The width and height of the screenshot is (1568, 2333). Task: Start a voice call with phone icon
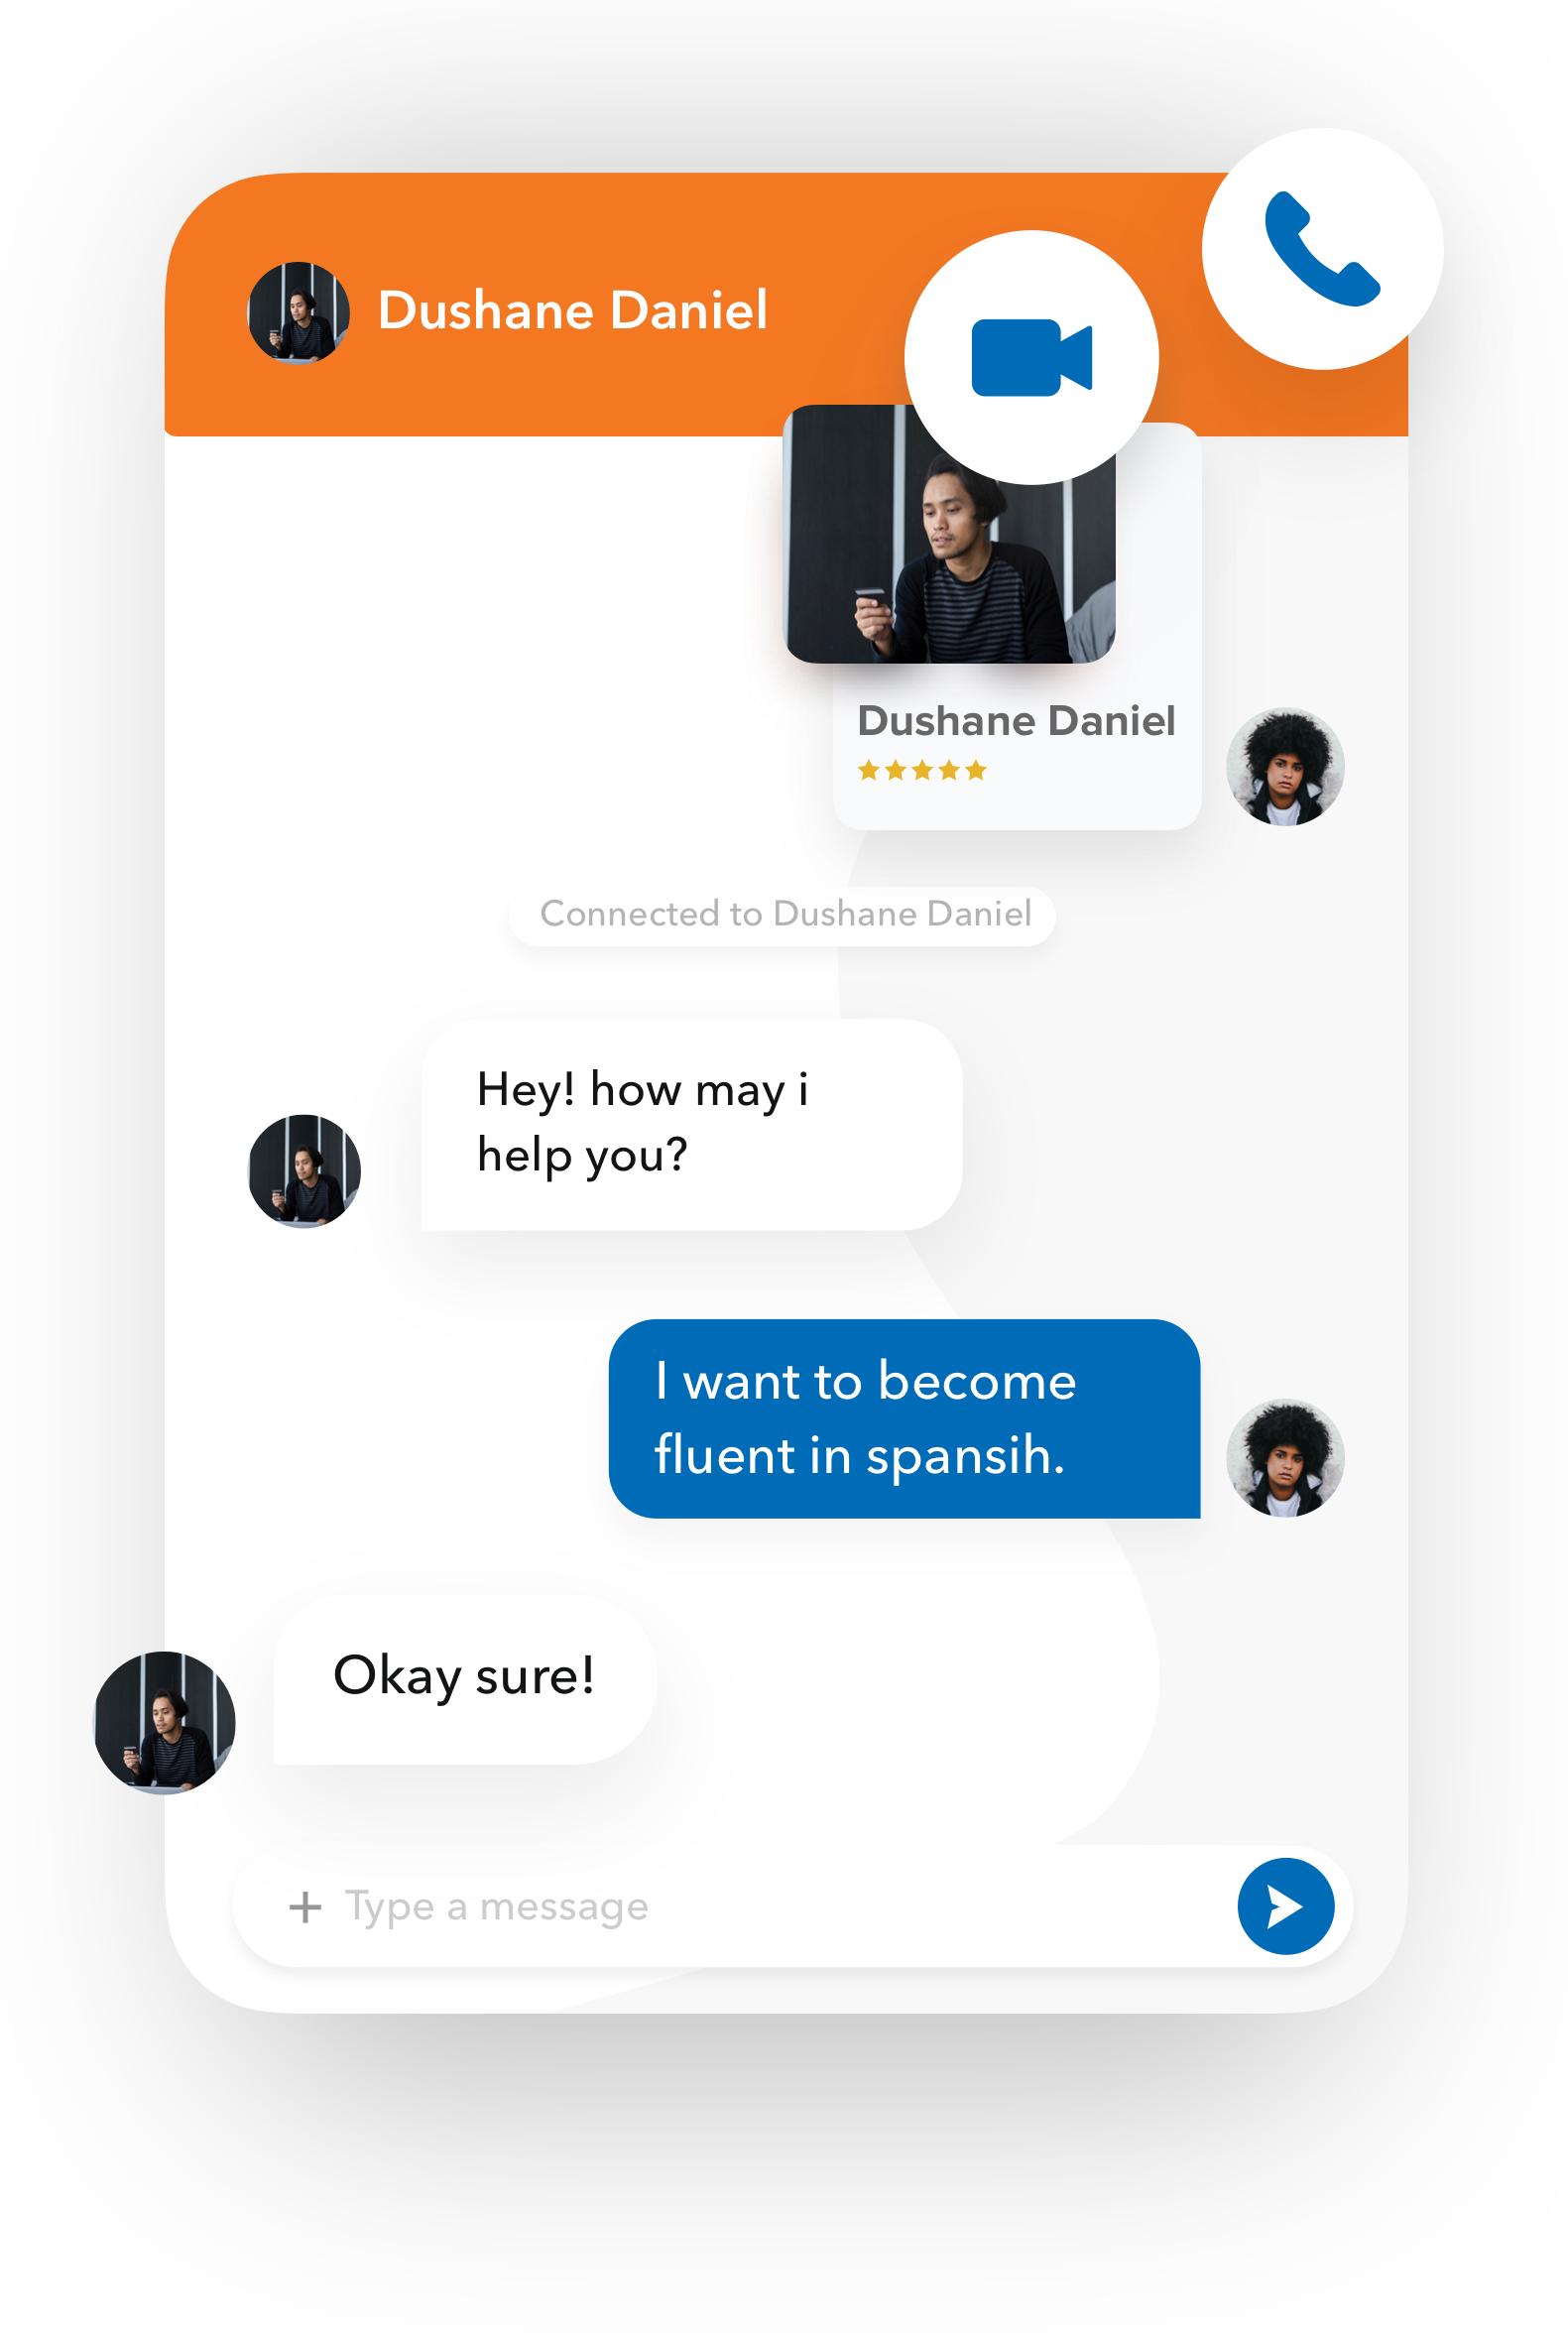pyautogui.click(x=1321, y=248)
